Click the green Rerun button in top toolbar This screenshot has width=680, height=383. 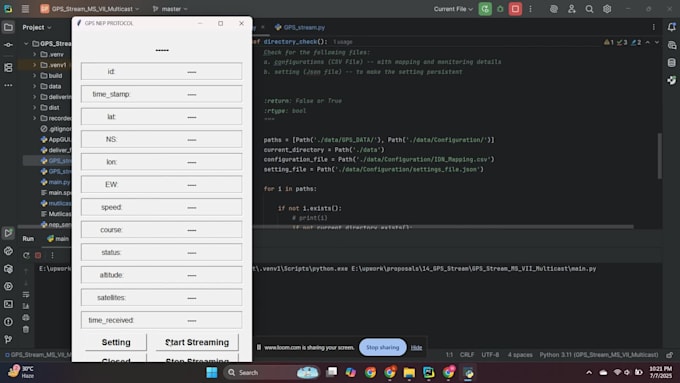[485, 9]
